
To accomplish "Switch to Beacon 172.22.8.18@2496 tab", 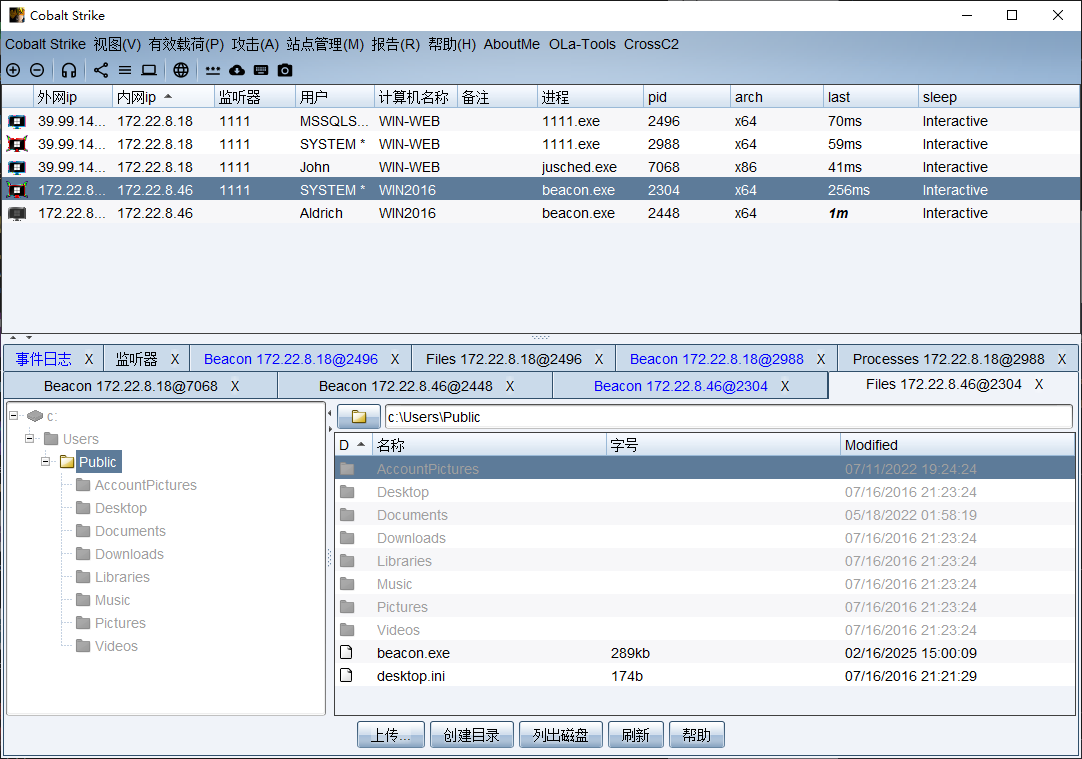I will (291, 359).
